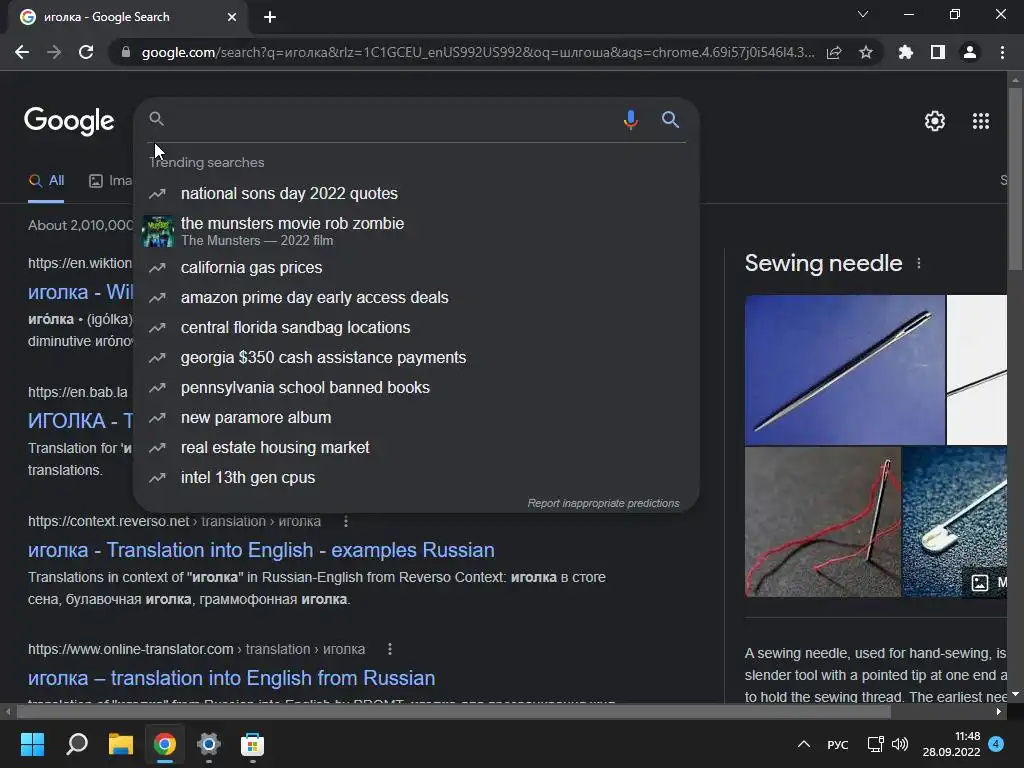The image size is (1024, 768).
Task: Open the blue-background sewing needle image
Action: coord(844,370)
